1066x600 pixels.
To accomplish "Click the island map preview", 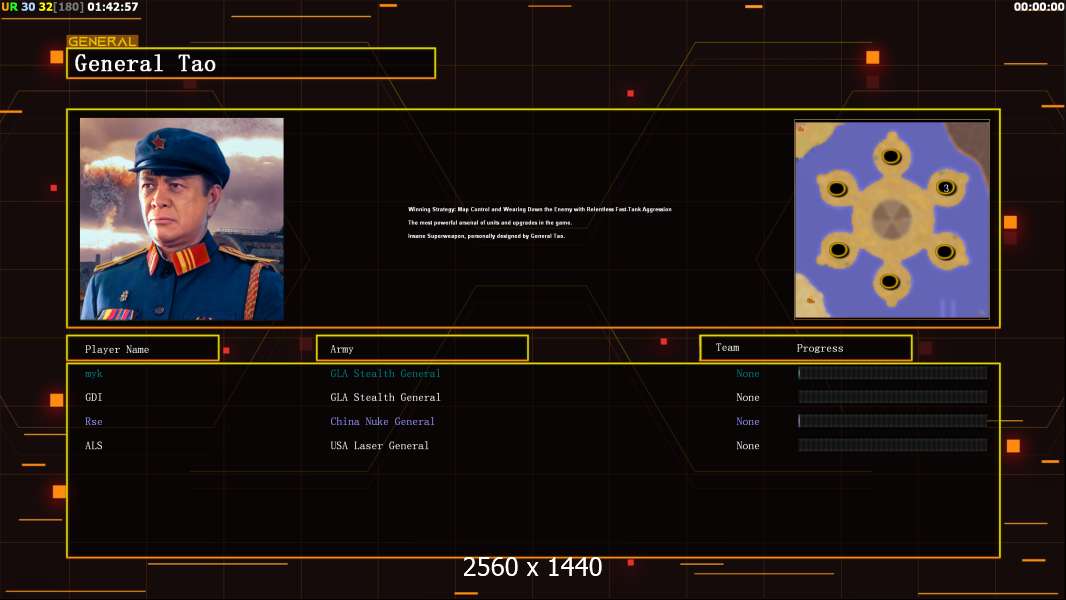I will [x=892, y=219].
